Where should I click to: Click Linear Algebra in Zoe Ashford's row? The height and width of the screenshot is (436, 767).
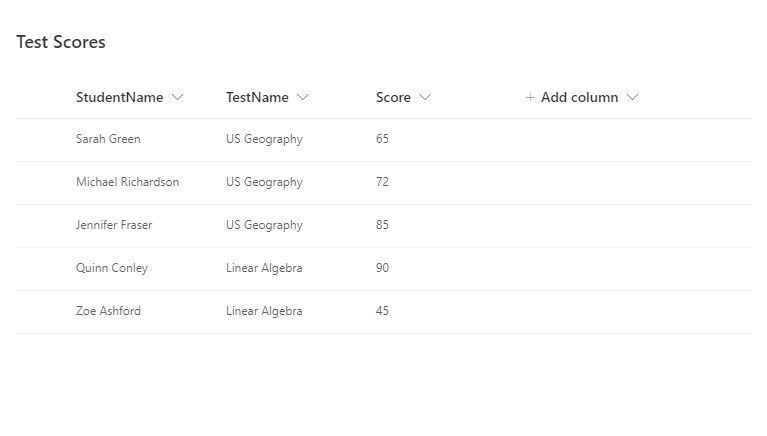264,311
